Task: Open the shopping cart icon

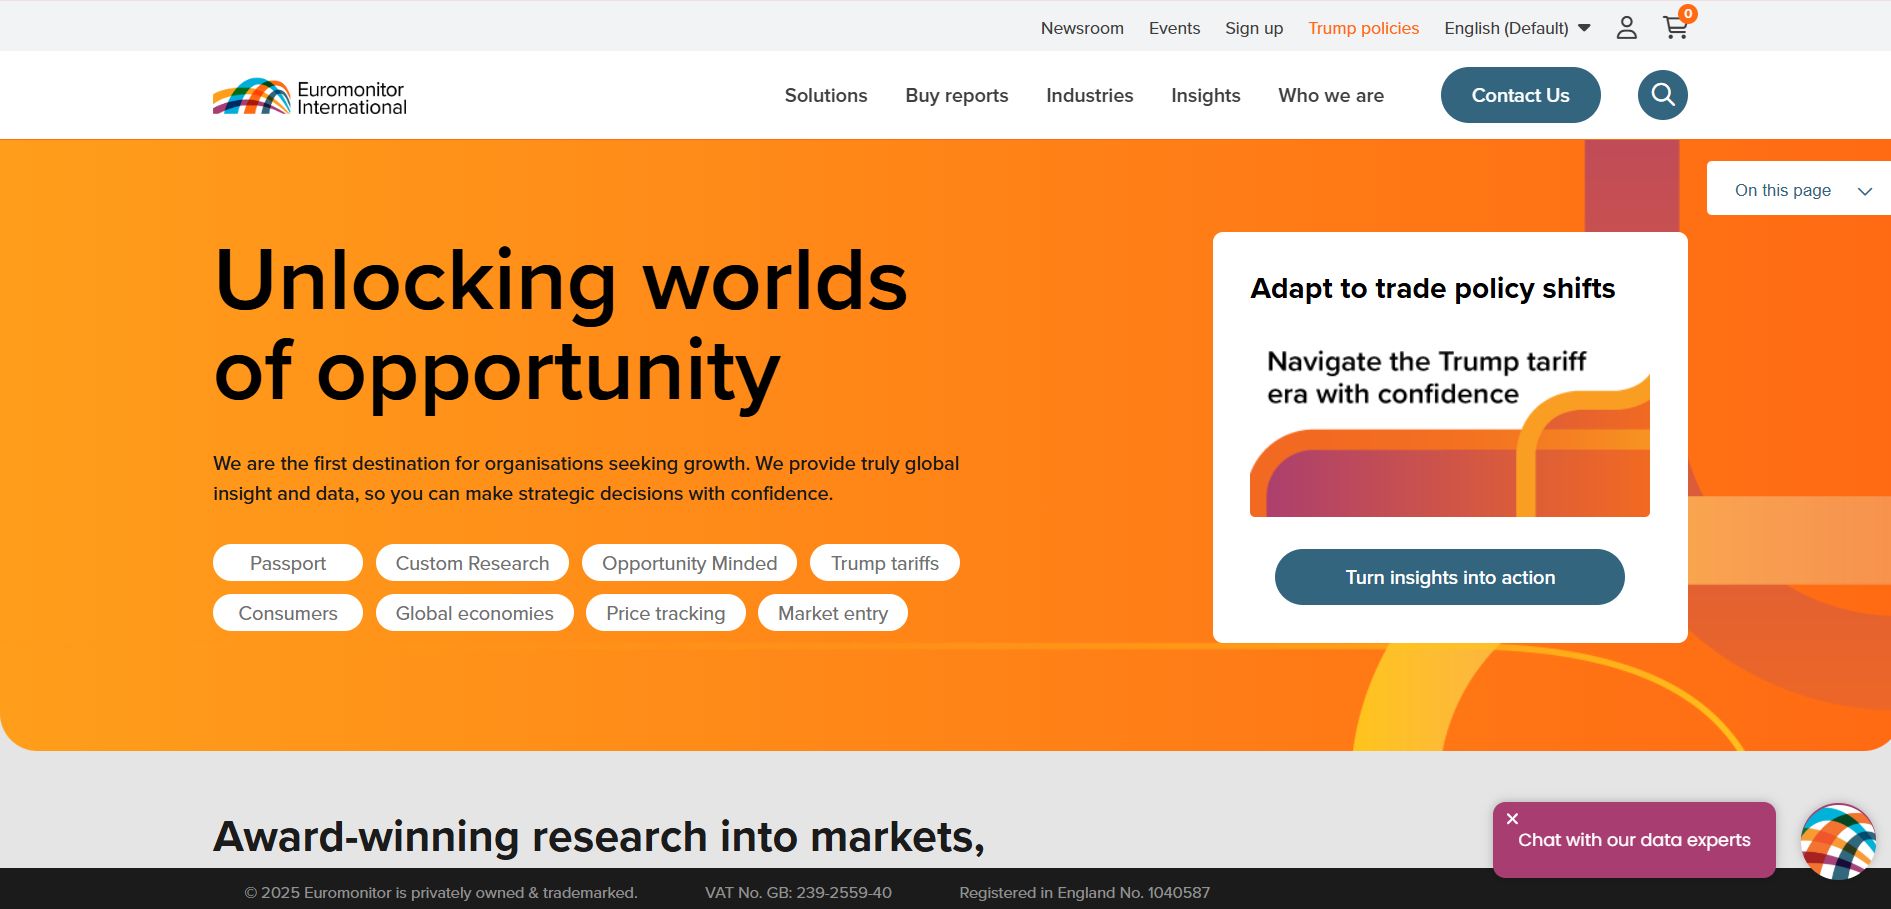Action: click(x=1676, y=28)
